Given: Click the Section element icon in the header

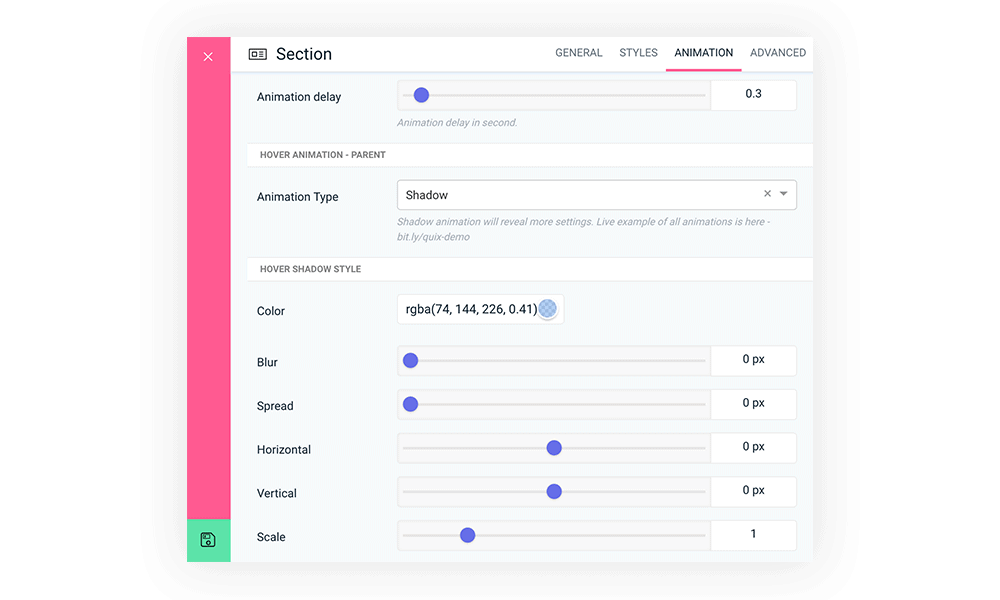Looking at the screenshot, I should (258, 54).
